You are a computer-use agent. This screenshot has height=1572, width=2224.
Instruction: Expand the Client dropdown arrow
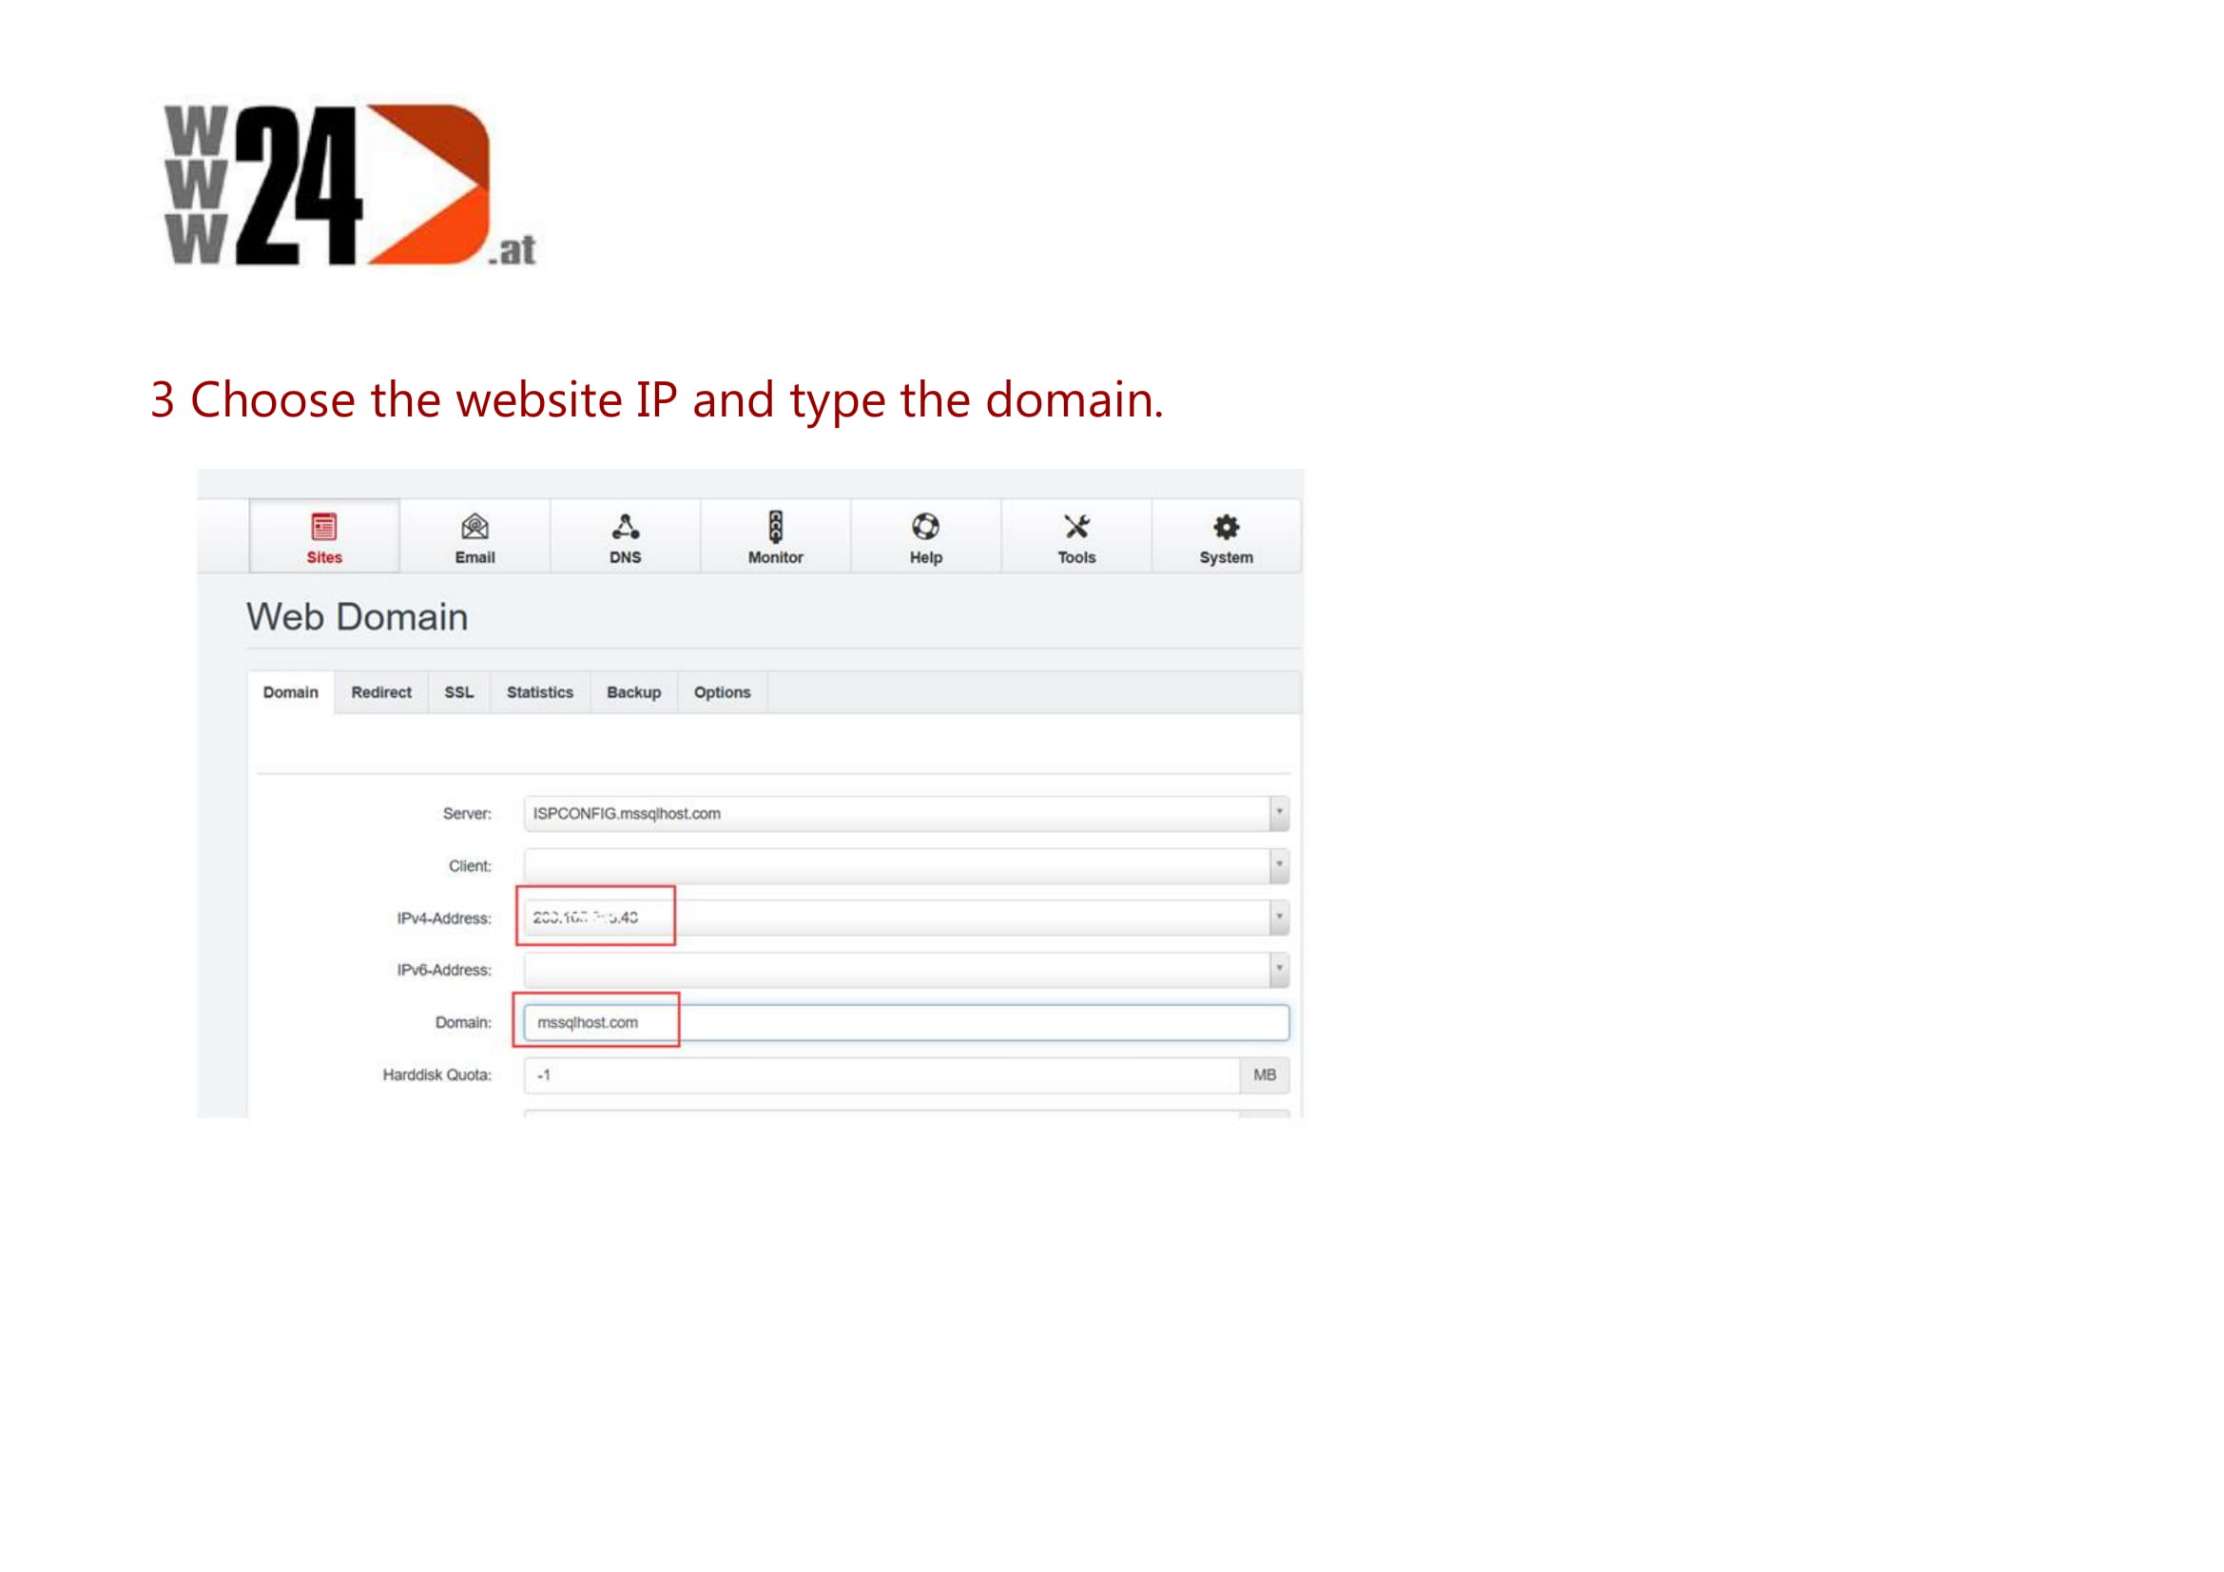point(1279,866)
